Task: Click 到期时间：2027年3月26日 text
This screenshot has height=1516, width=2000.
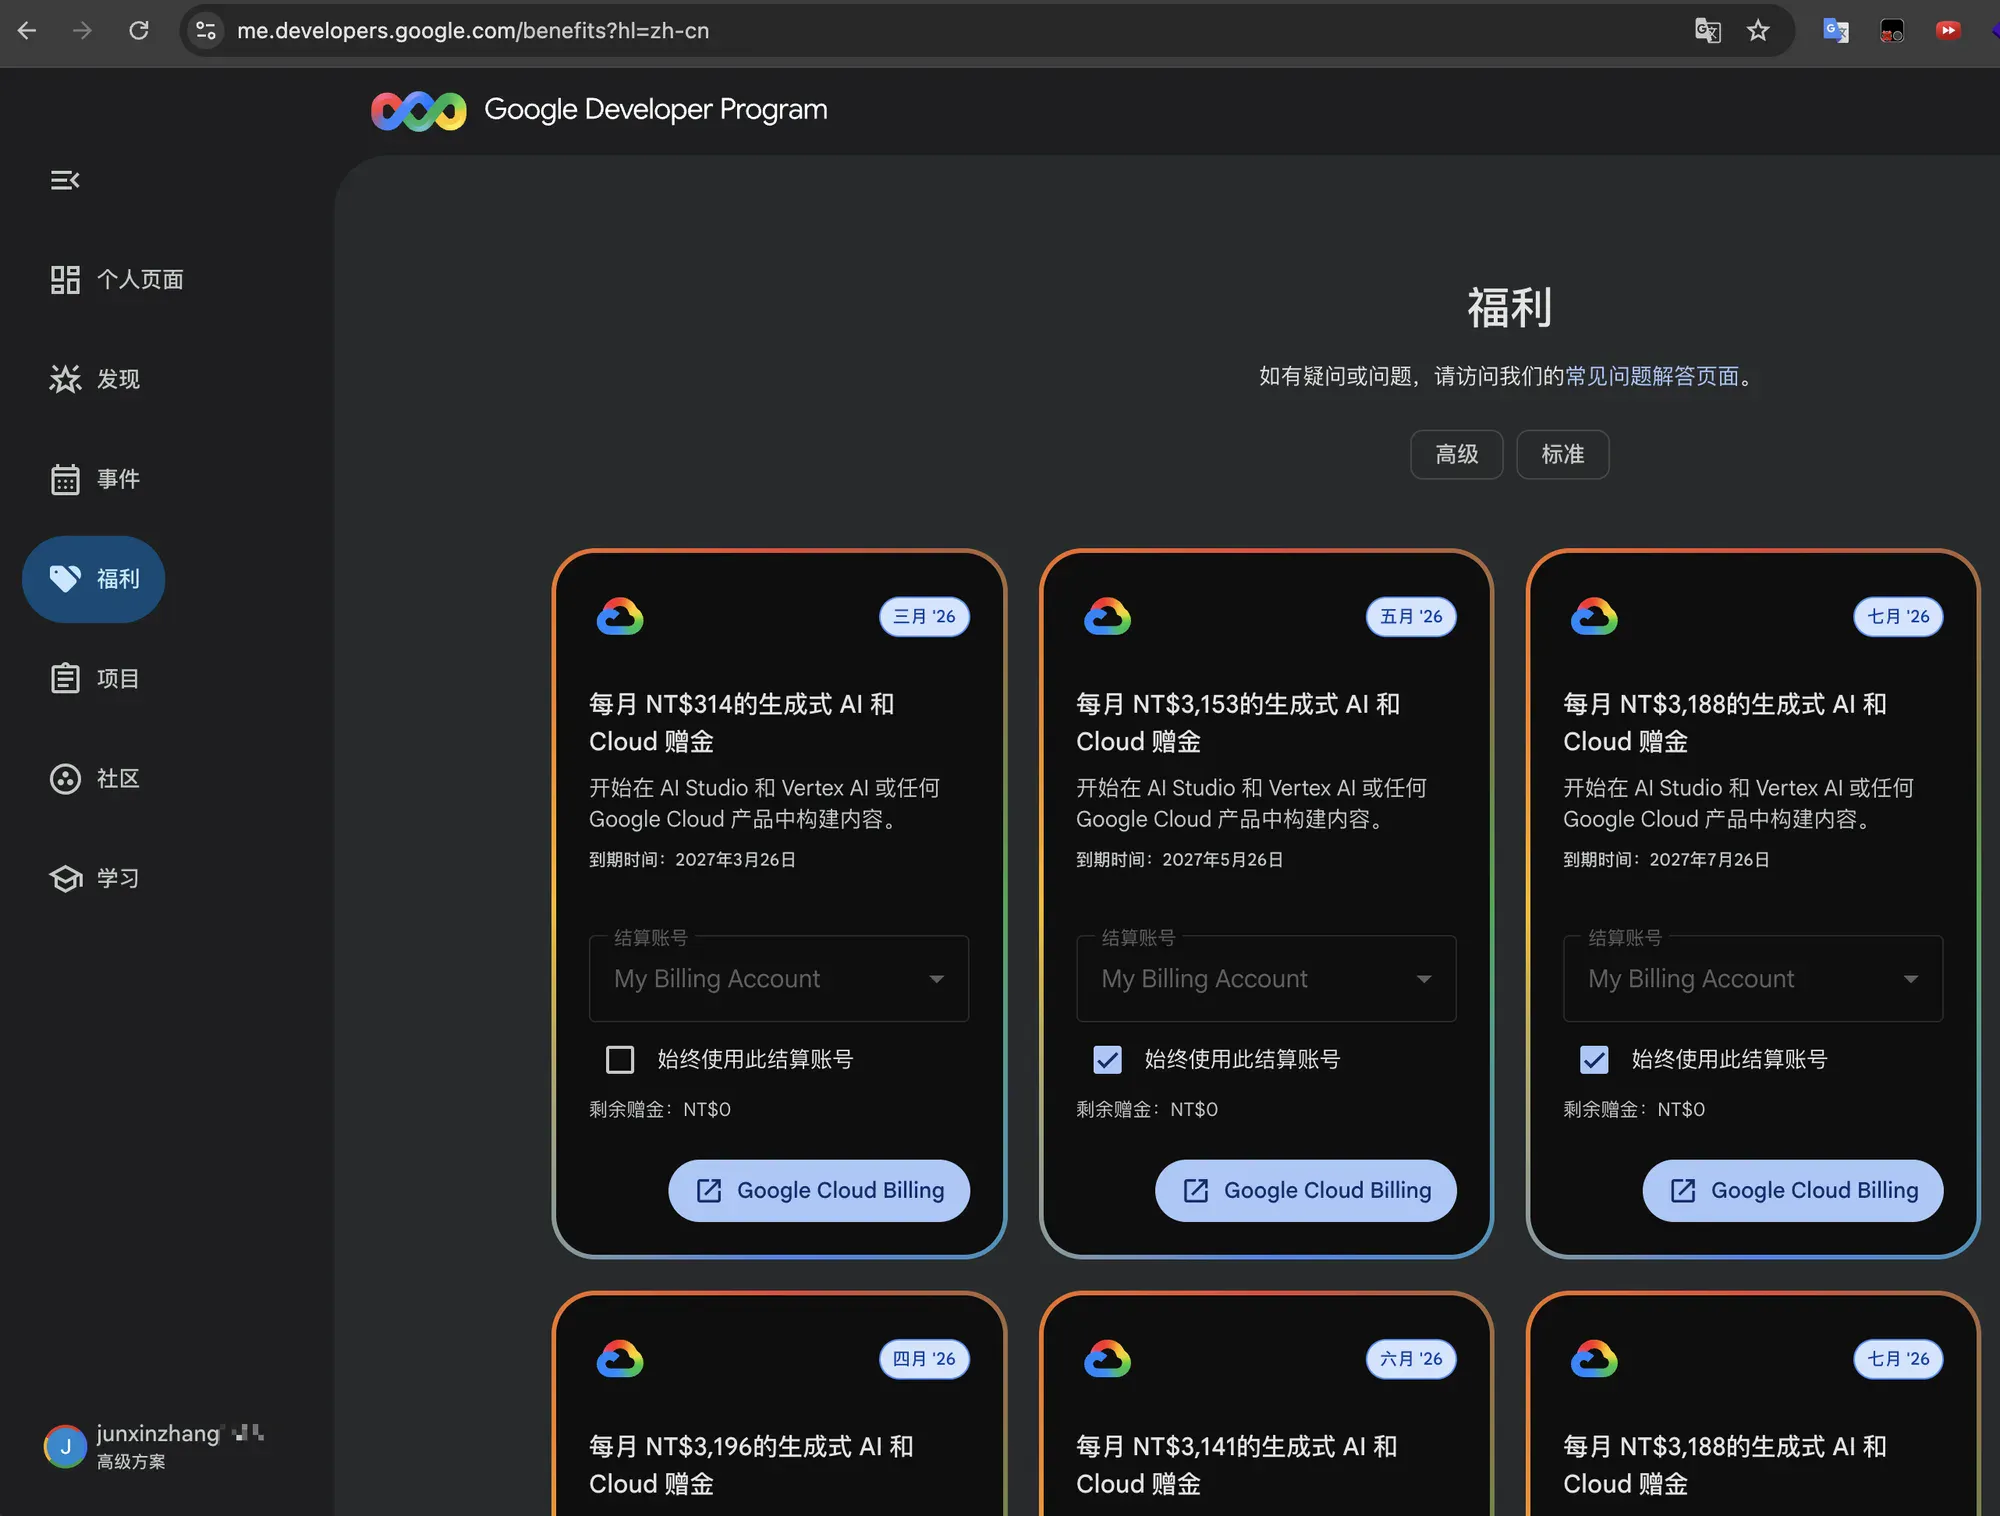Action: pyautogui.click(x=692, y=860)
